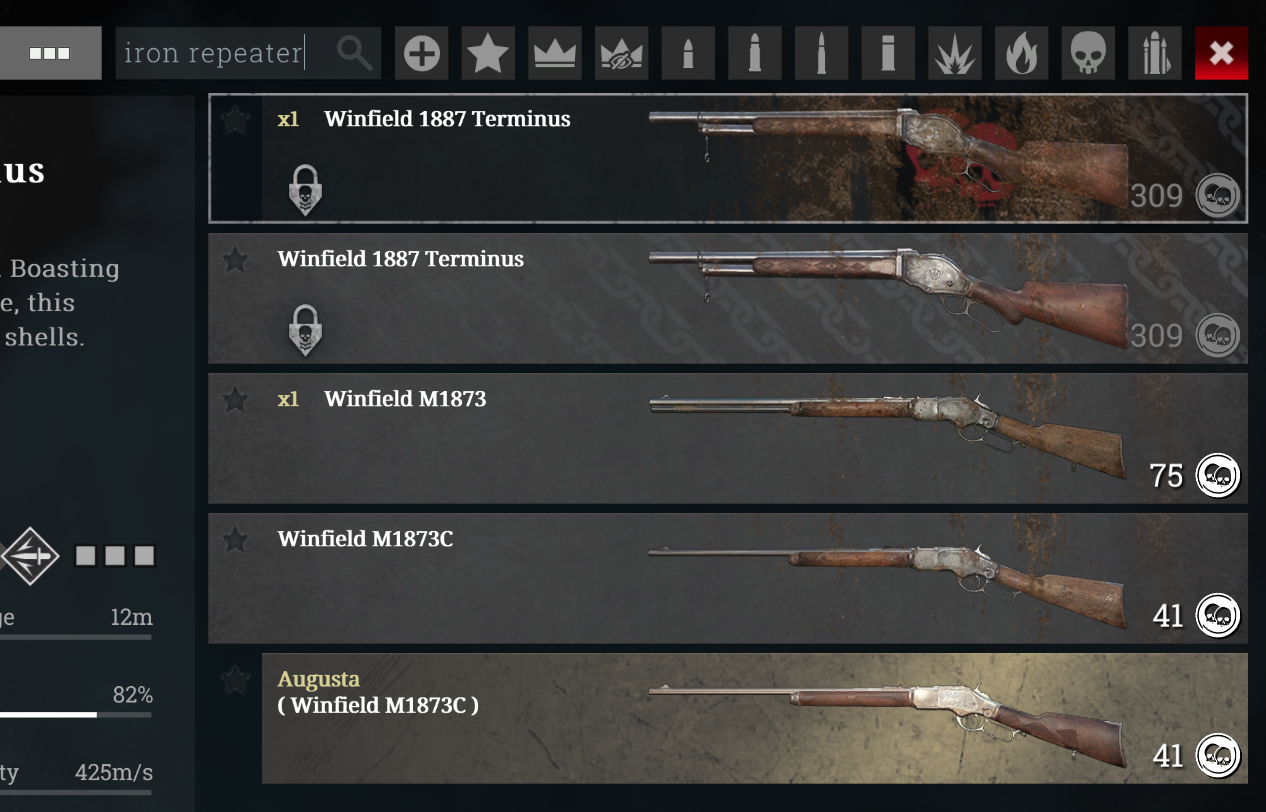Toggle the hidden crown filter icon

click(621, 53)
